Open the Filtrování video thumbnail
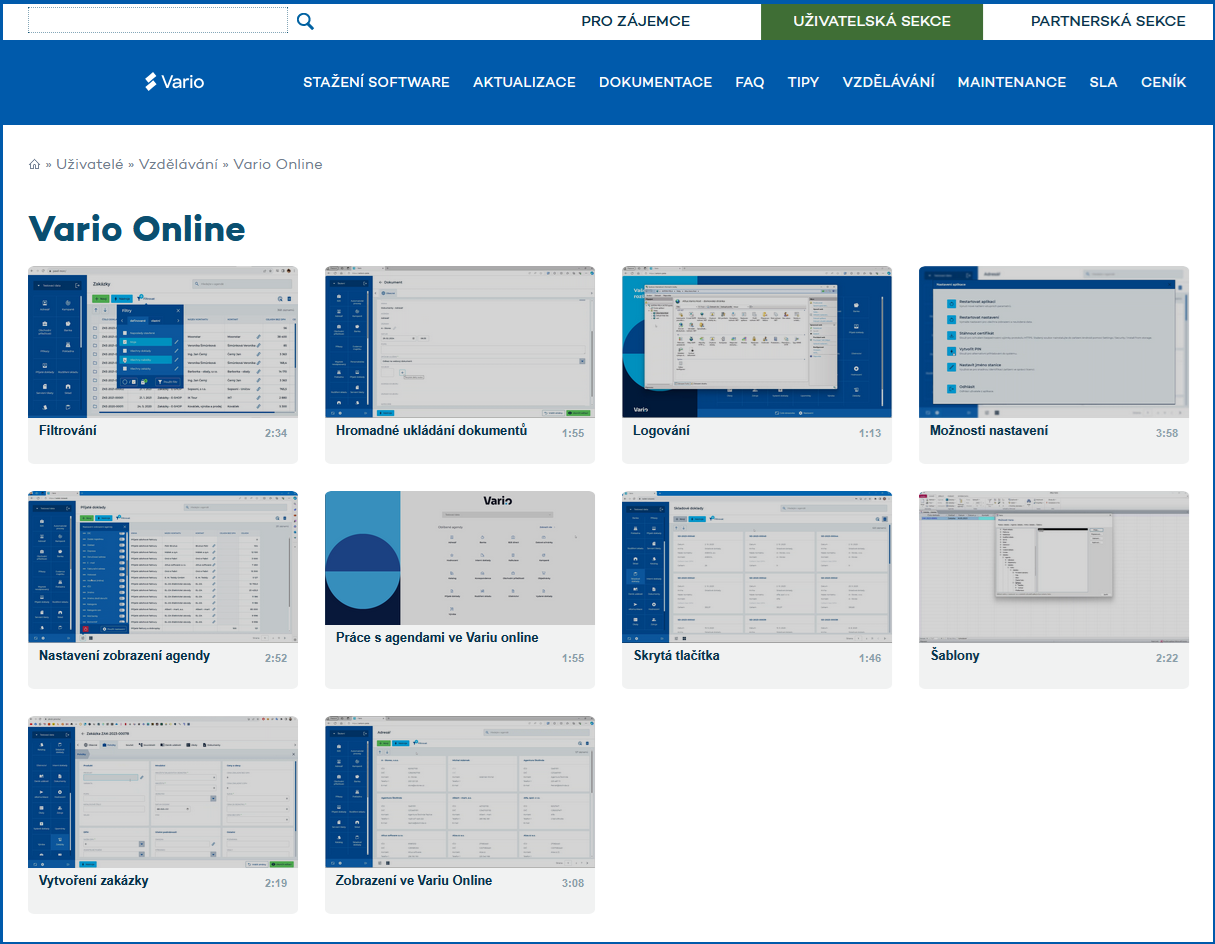 click(163, 342)
